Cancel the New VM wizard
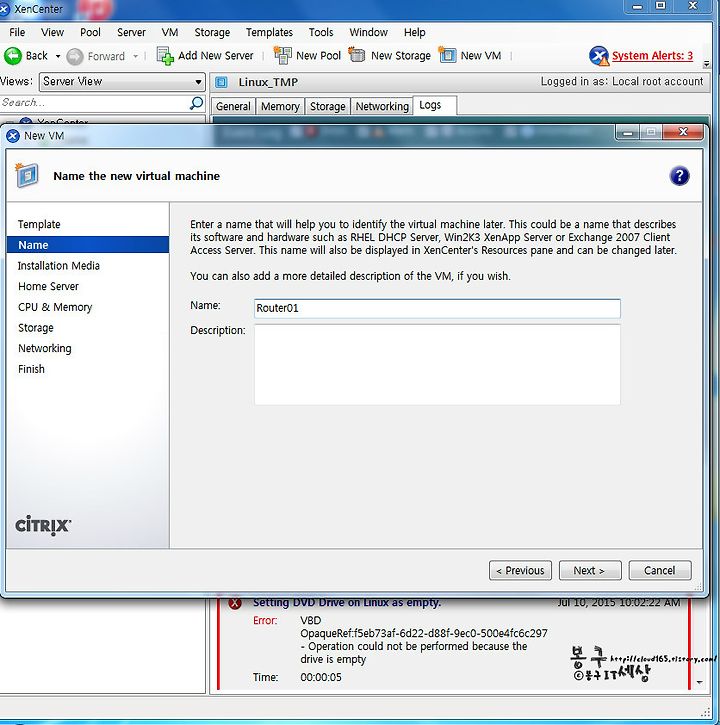 tap(660, 571)
